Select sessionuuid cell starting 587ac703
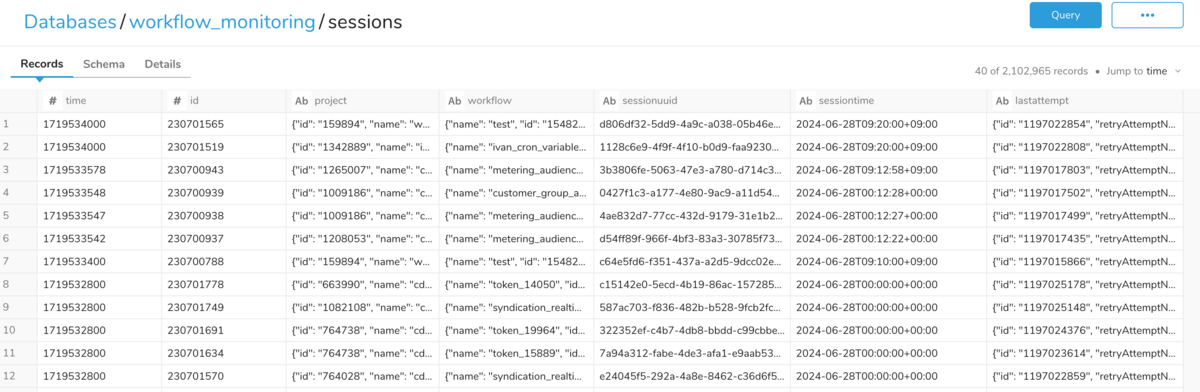 692,307
